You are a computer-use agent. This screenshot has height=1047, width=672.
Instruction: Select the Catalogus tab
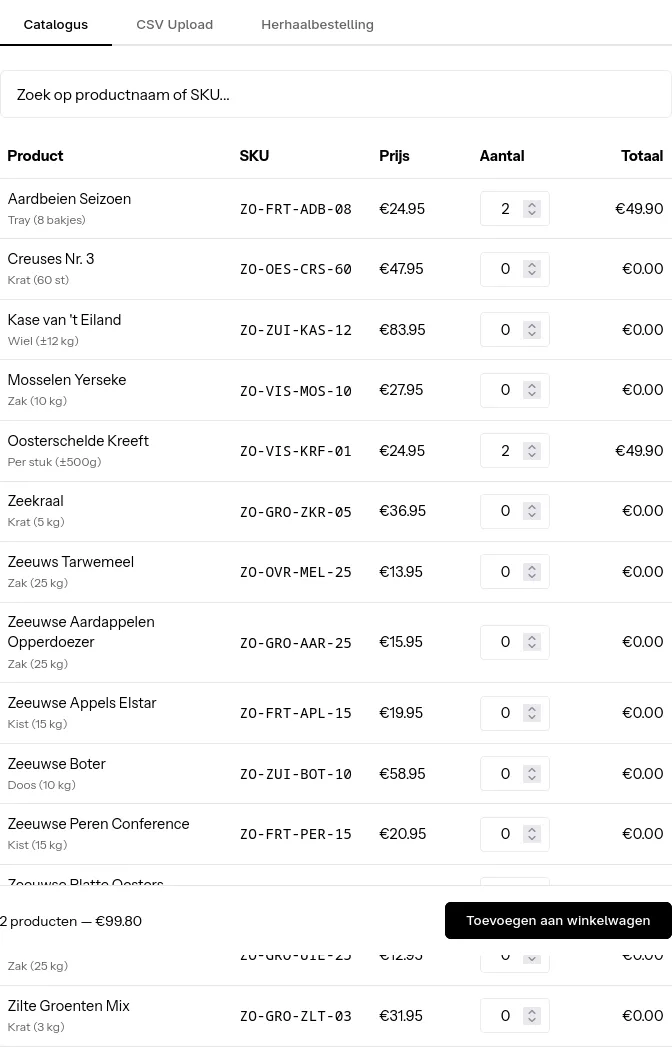[x=55, y=24]
